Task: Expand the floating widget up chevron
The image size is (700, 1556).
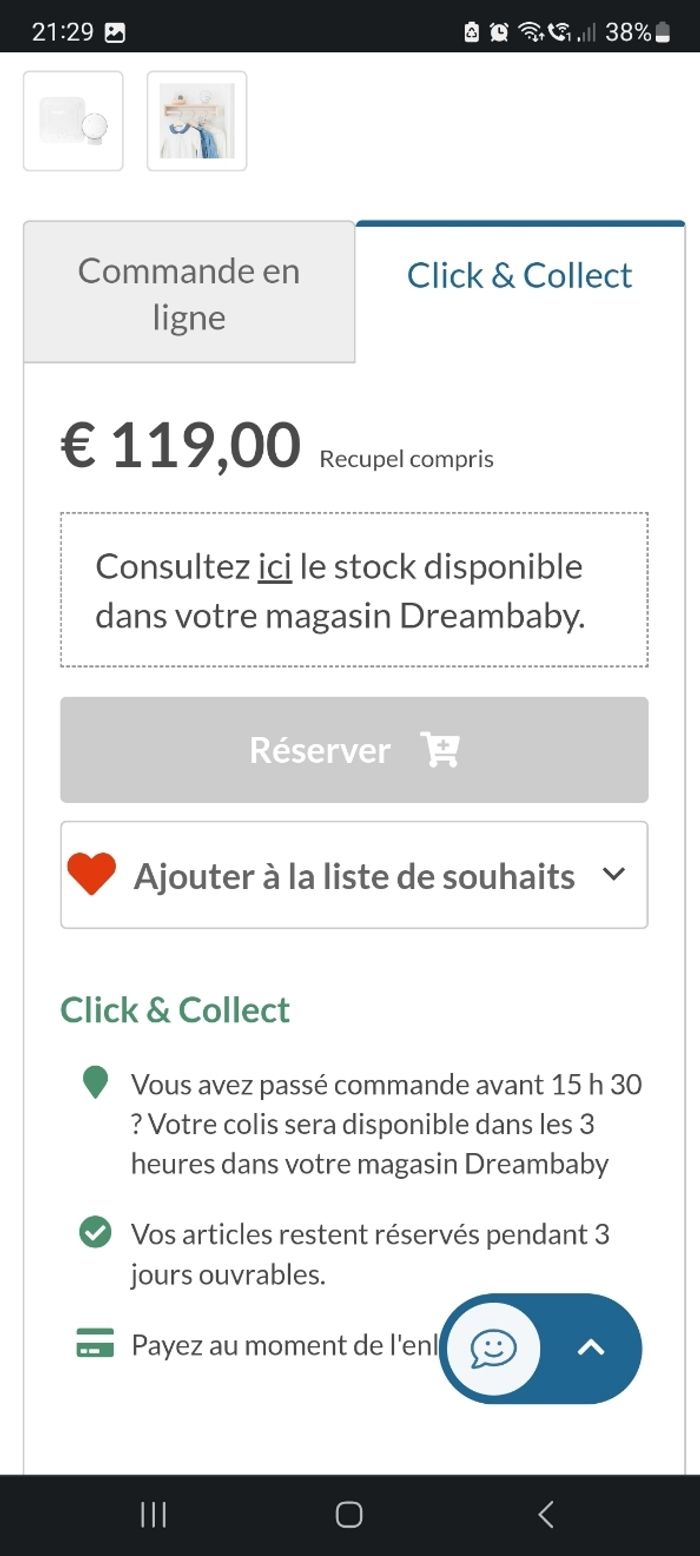Action: (591, 1348)
